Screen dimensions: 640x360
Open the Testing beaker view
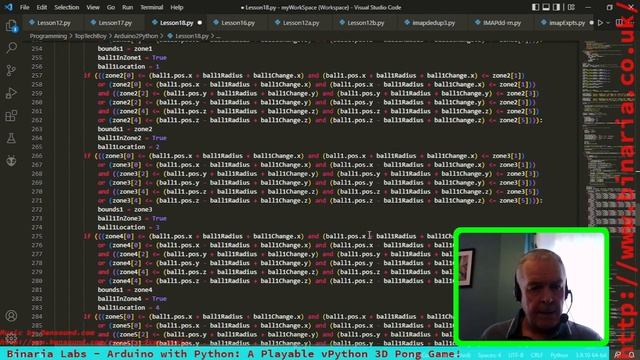(x=11, y=138)
